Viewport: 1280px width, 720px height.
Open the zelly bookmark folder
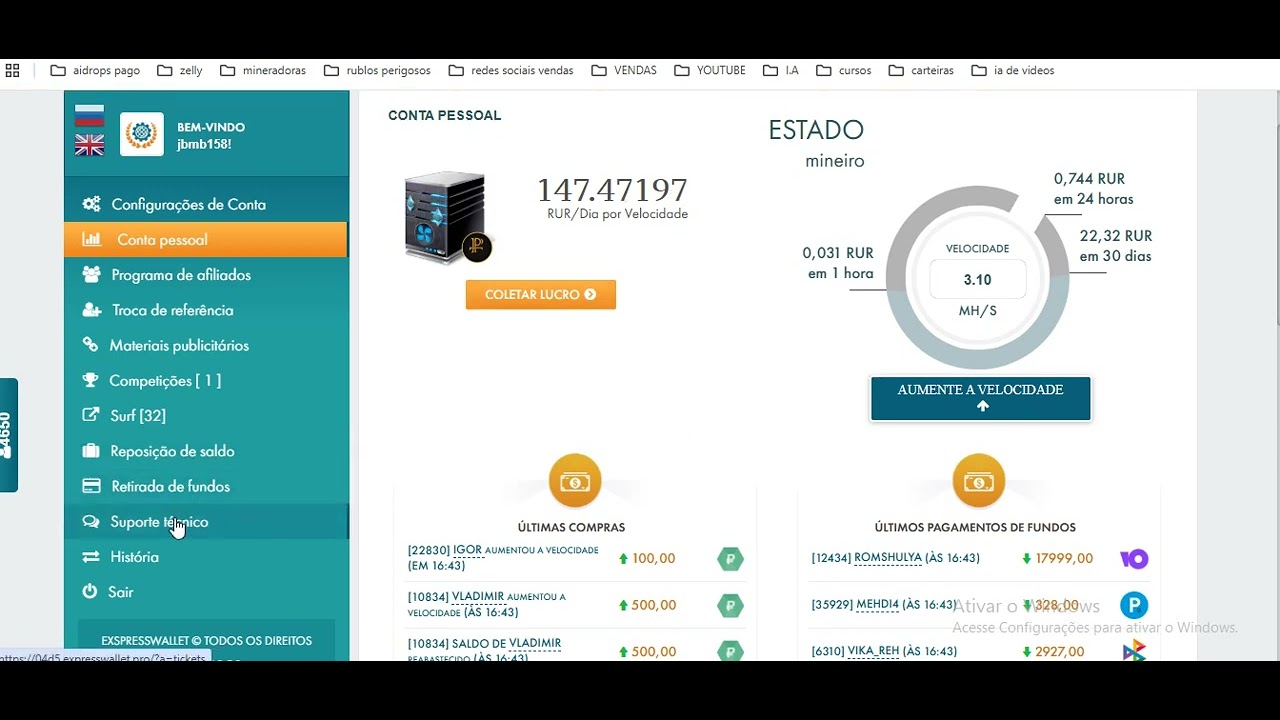[x=180, y=71]
